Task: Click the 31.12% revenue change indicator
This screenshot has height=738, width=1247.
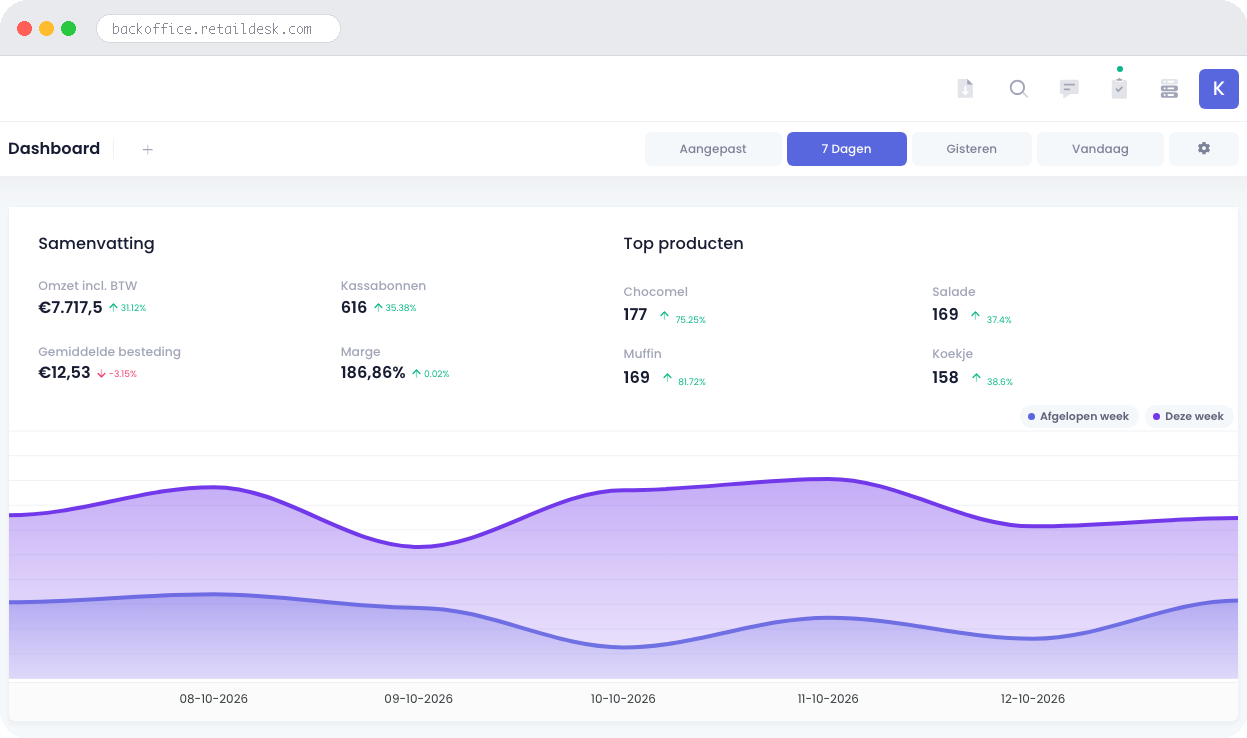Action: [127, 308]
